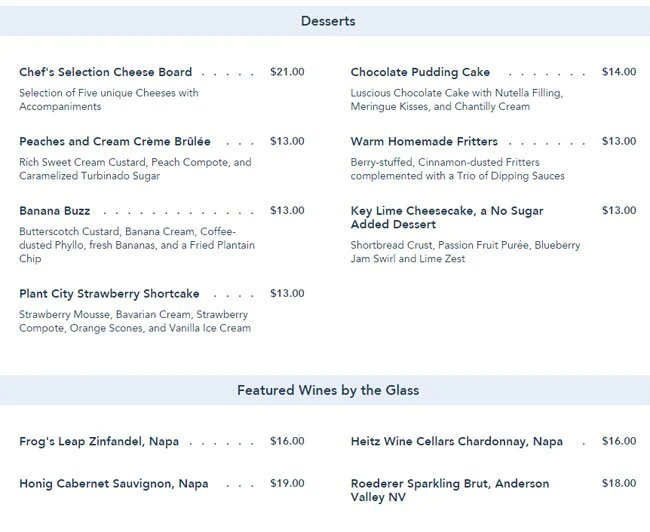Open Key Lime Cheesecake No Sugar Added item
The image size is (650, 532).
click(x=447, y=217)
